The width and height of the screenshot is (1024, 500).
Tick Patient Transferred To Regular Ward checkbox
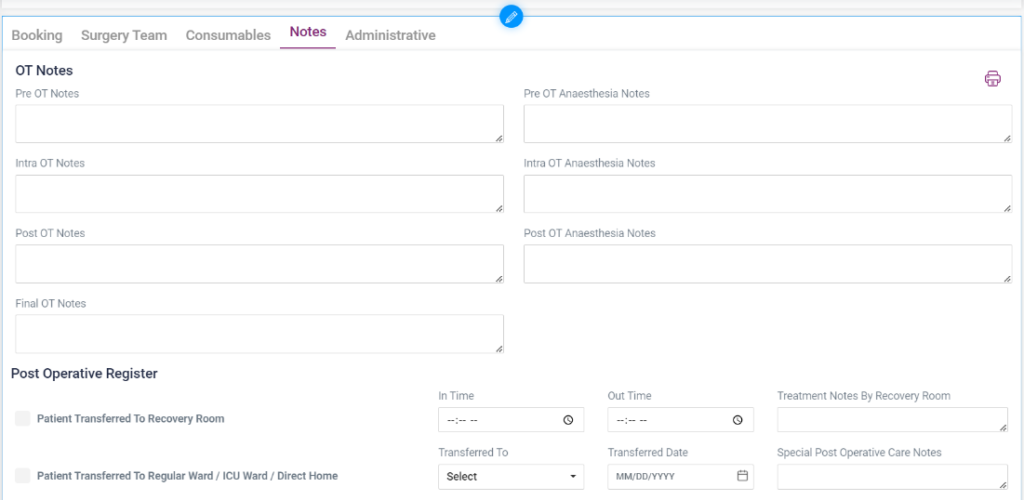coord(23,476)
